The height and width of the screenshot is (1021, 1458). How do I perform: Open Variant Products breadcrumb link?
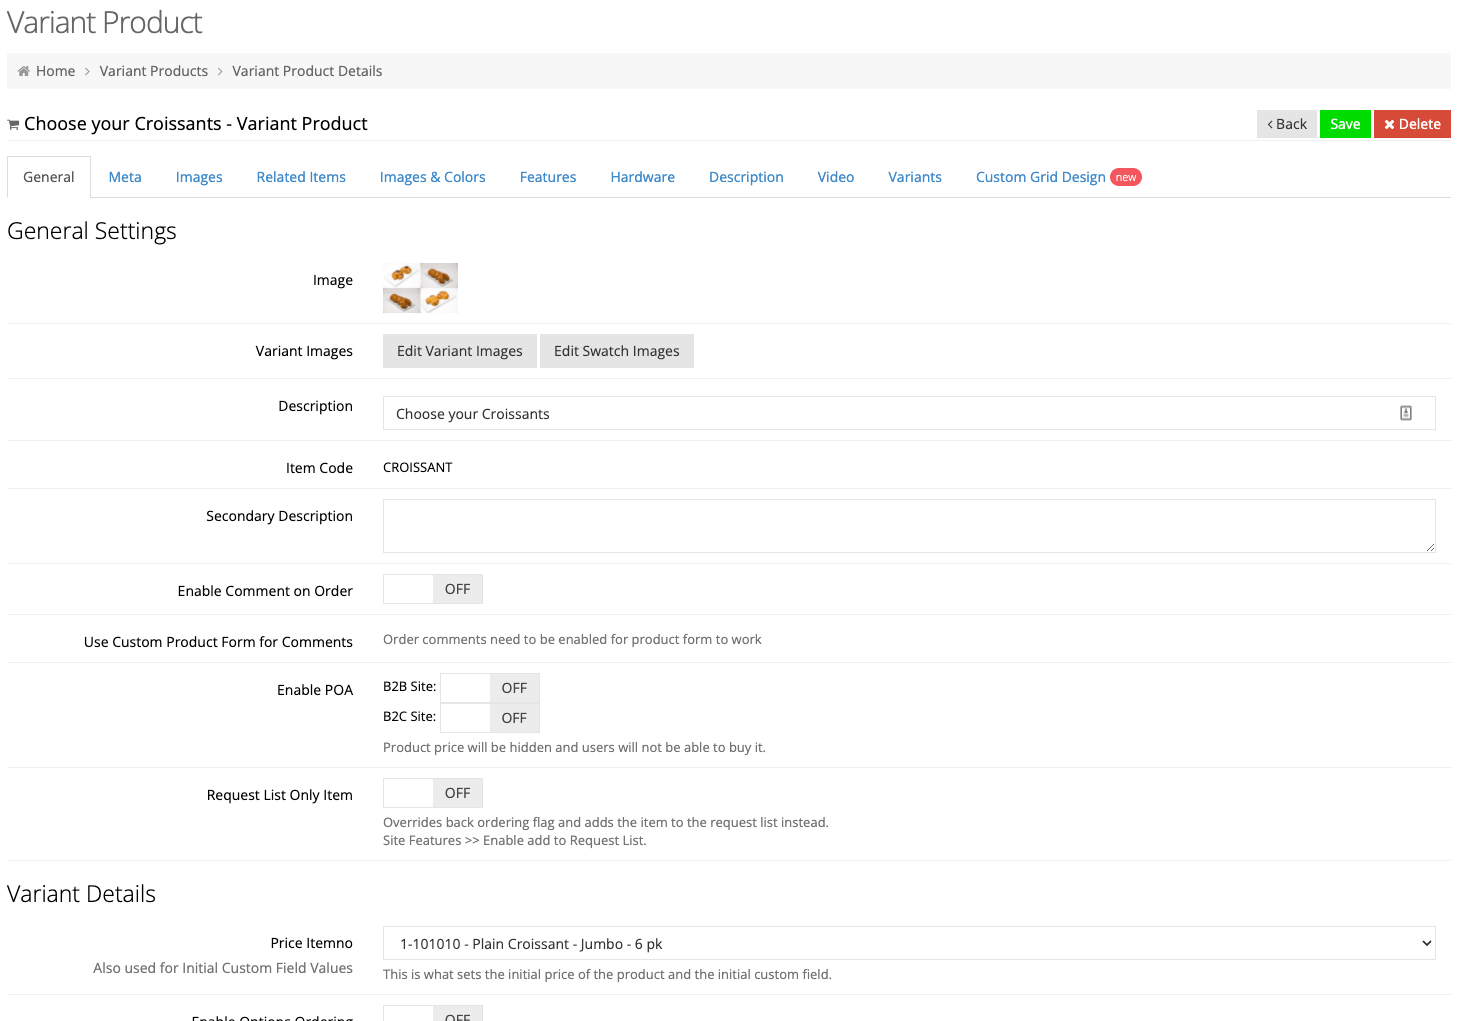coord(154,71)
